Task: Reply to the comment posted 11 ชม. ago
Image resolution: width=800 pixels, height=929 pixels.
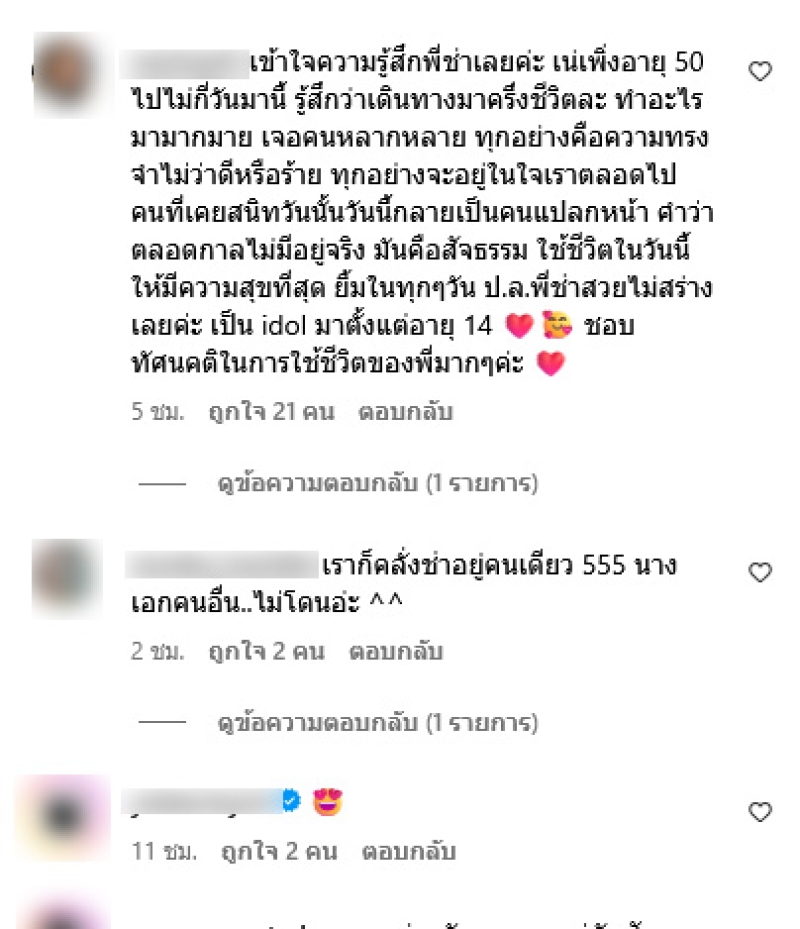Action: [x=408, y=851]
